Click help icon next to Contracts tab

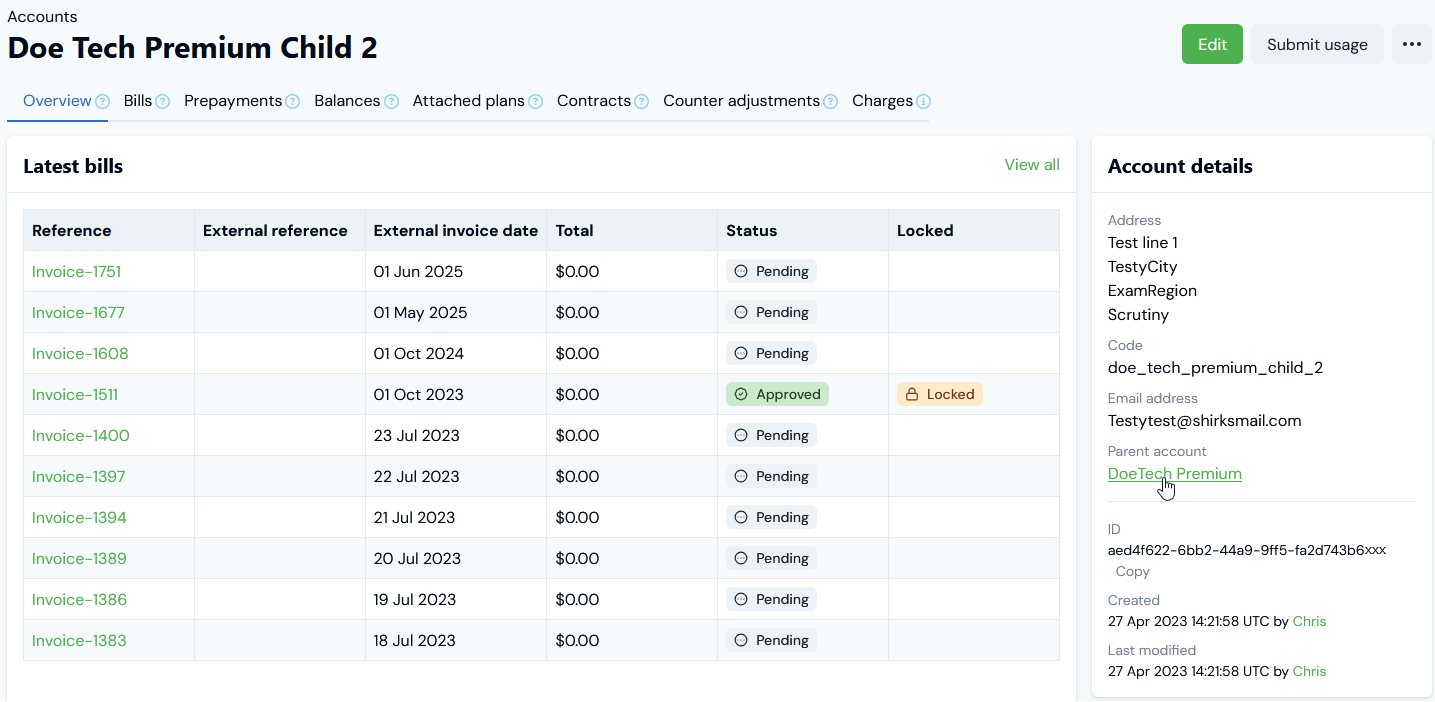point(641,101)
